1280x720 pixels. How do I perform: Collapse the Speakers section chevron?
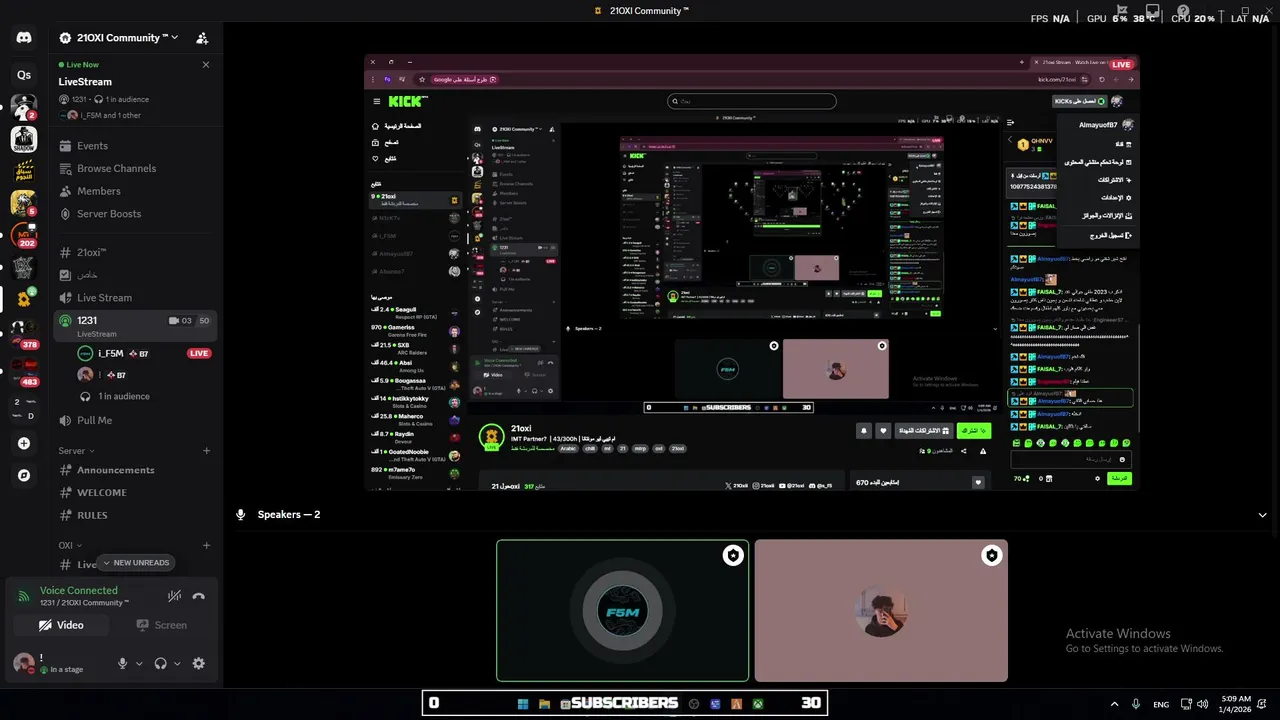1262,515
